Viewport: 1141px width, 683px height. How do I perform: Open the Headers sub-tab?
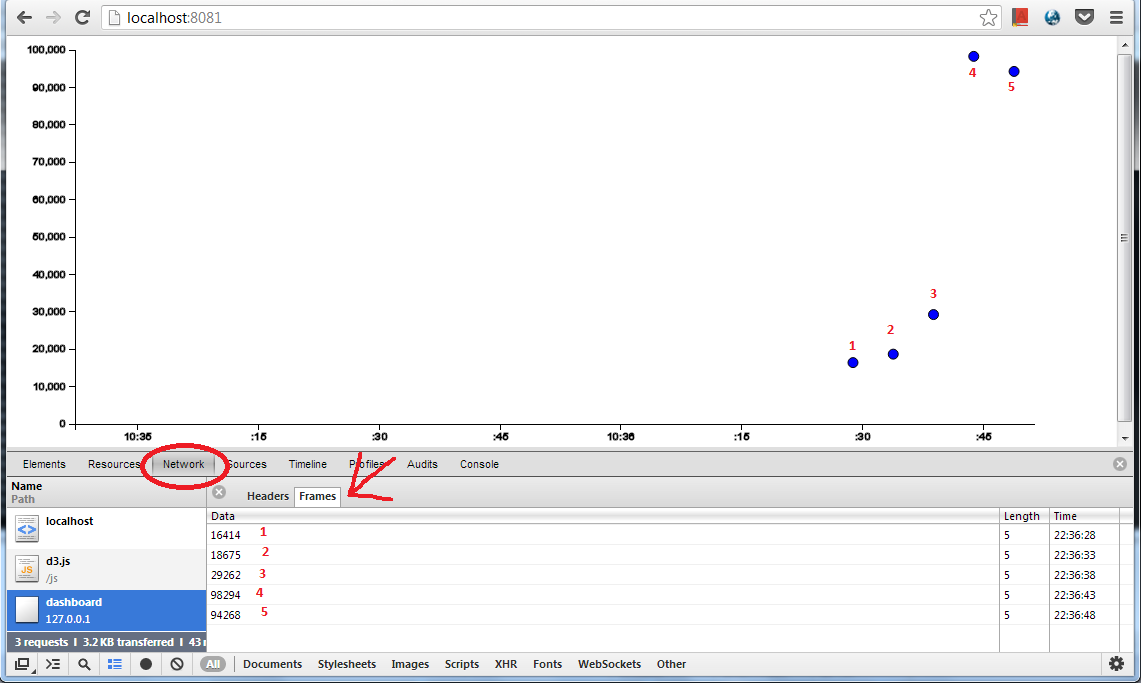coord(268,496)
